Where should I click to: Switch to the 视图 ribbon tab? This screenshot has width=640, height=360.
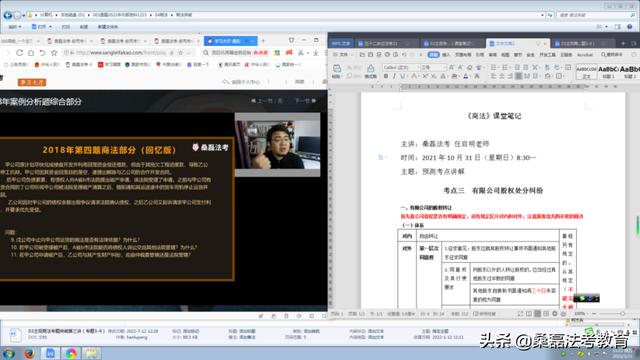pyautogui.click(x=505, y=54)
